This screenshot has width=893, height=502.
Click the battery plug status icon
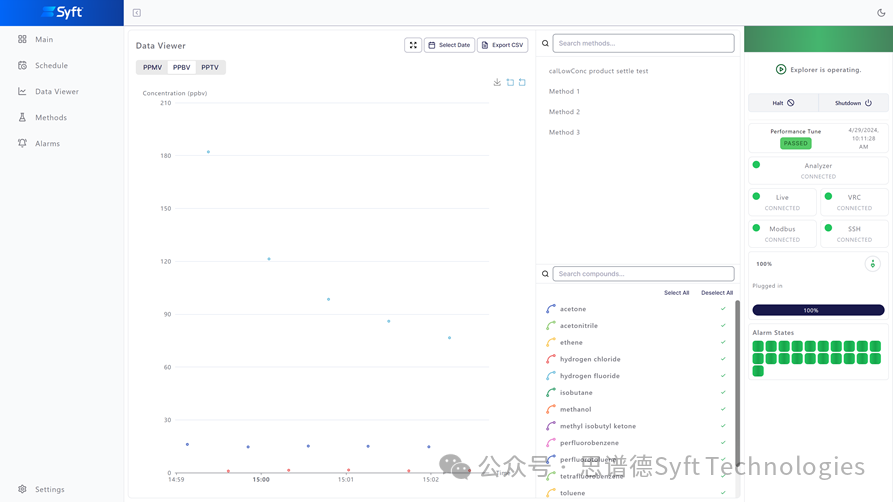pos(872,264)
